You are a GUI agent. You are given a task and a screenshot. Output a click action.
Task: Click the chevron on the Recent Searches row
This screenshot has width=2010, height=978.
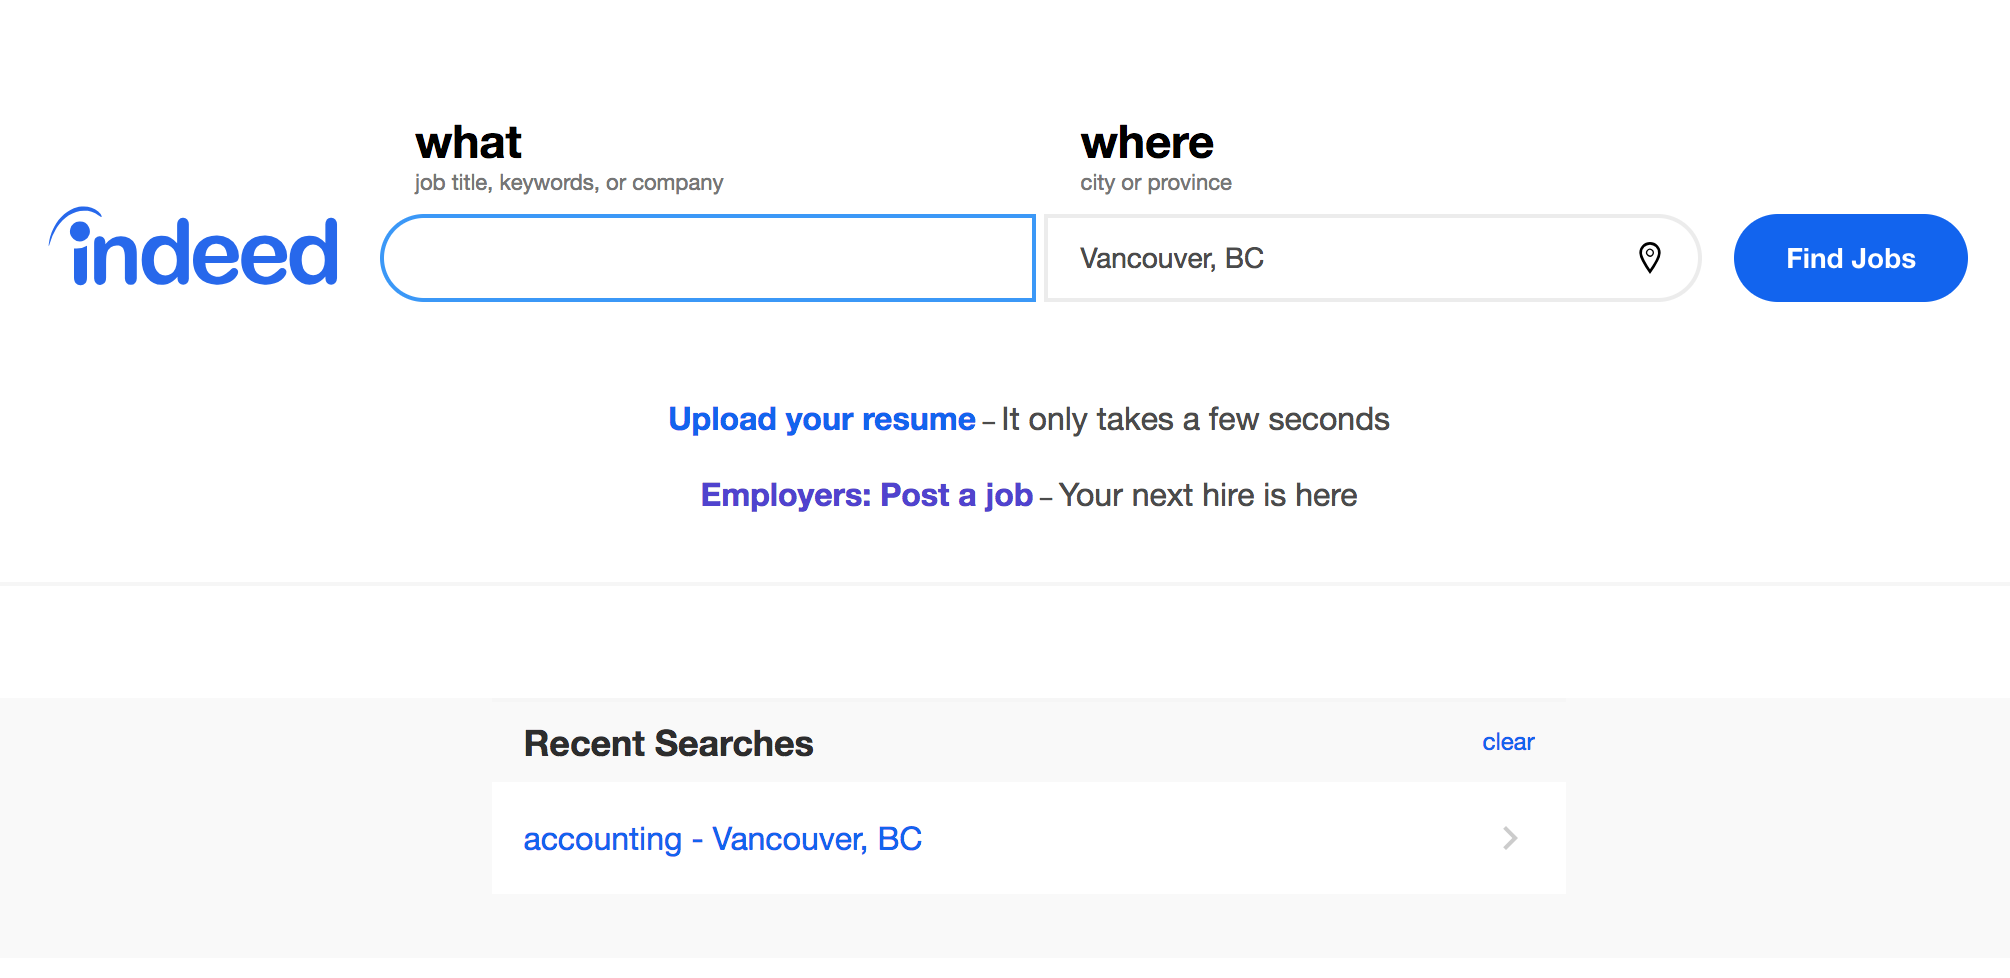click(1510, 838)
